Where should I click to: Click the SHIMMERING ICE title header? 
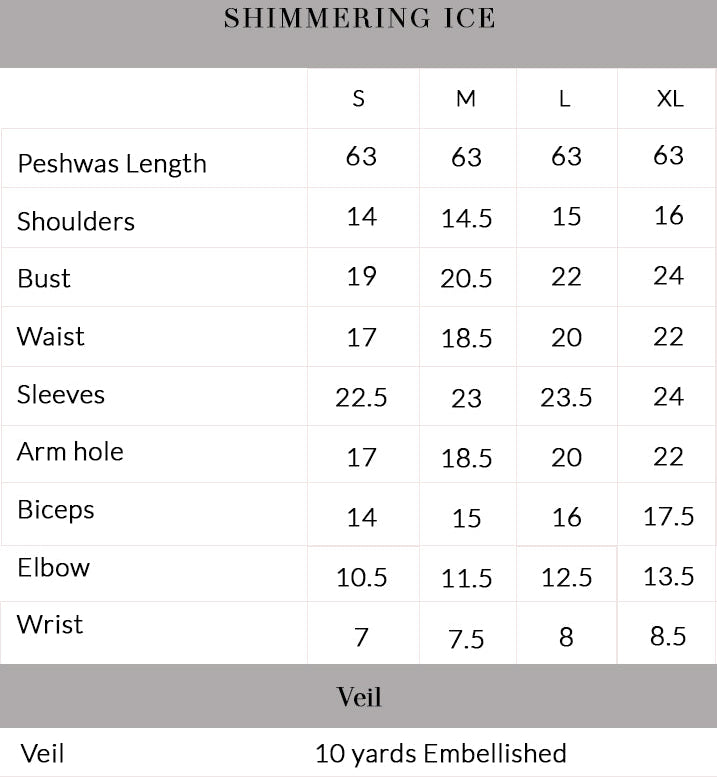[x=359, y=19]
